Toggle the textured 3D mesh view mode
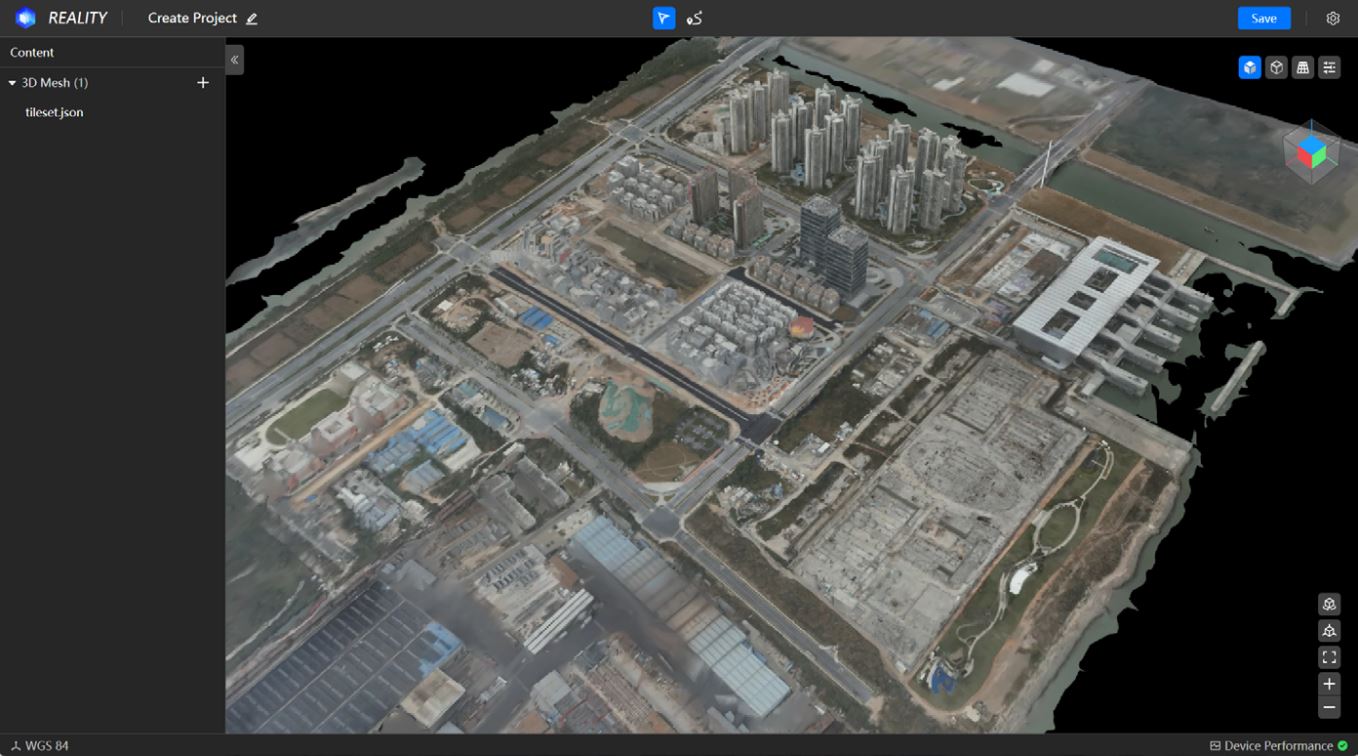Screen dimensions: 1358x756 click(x=1249, y=67)
